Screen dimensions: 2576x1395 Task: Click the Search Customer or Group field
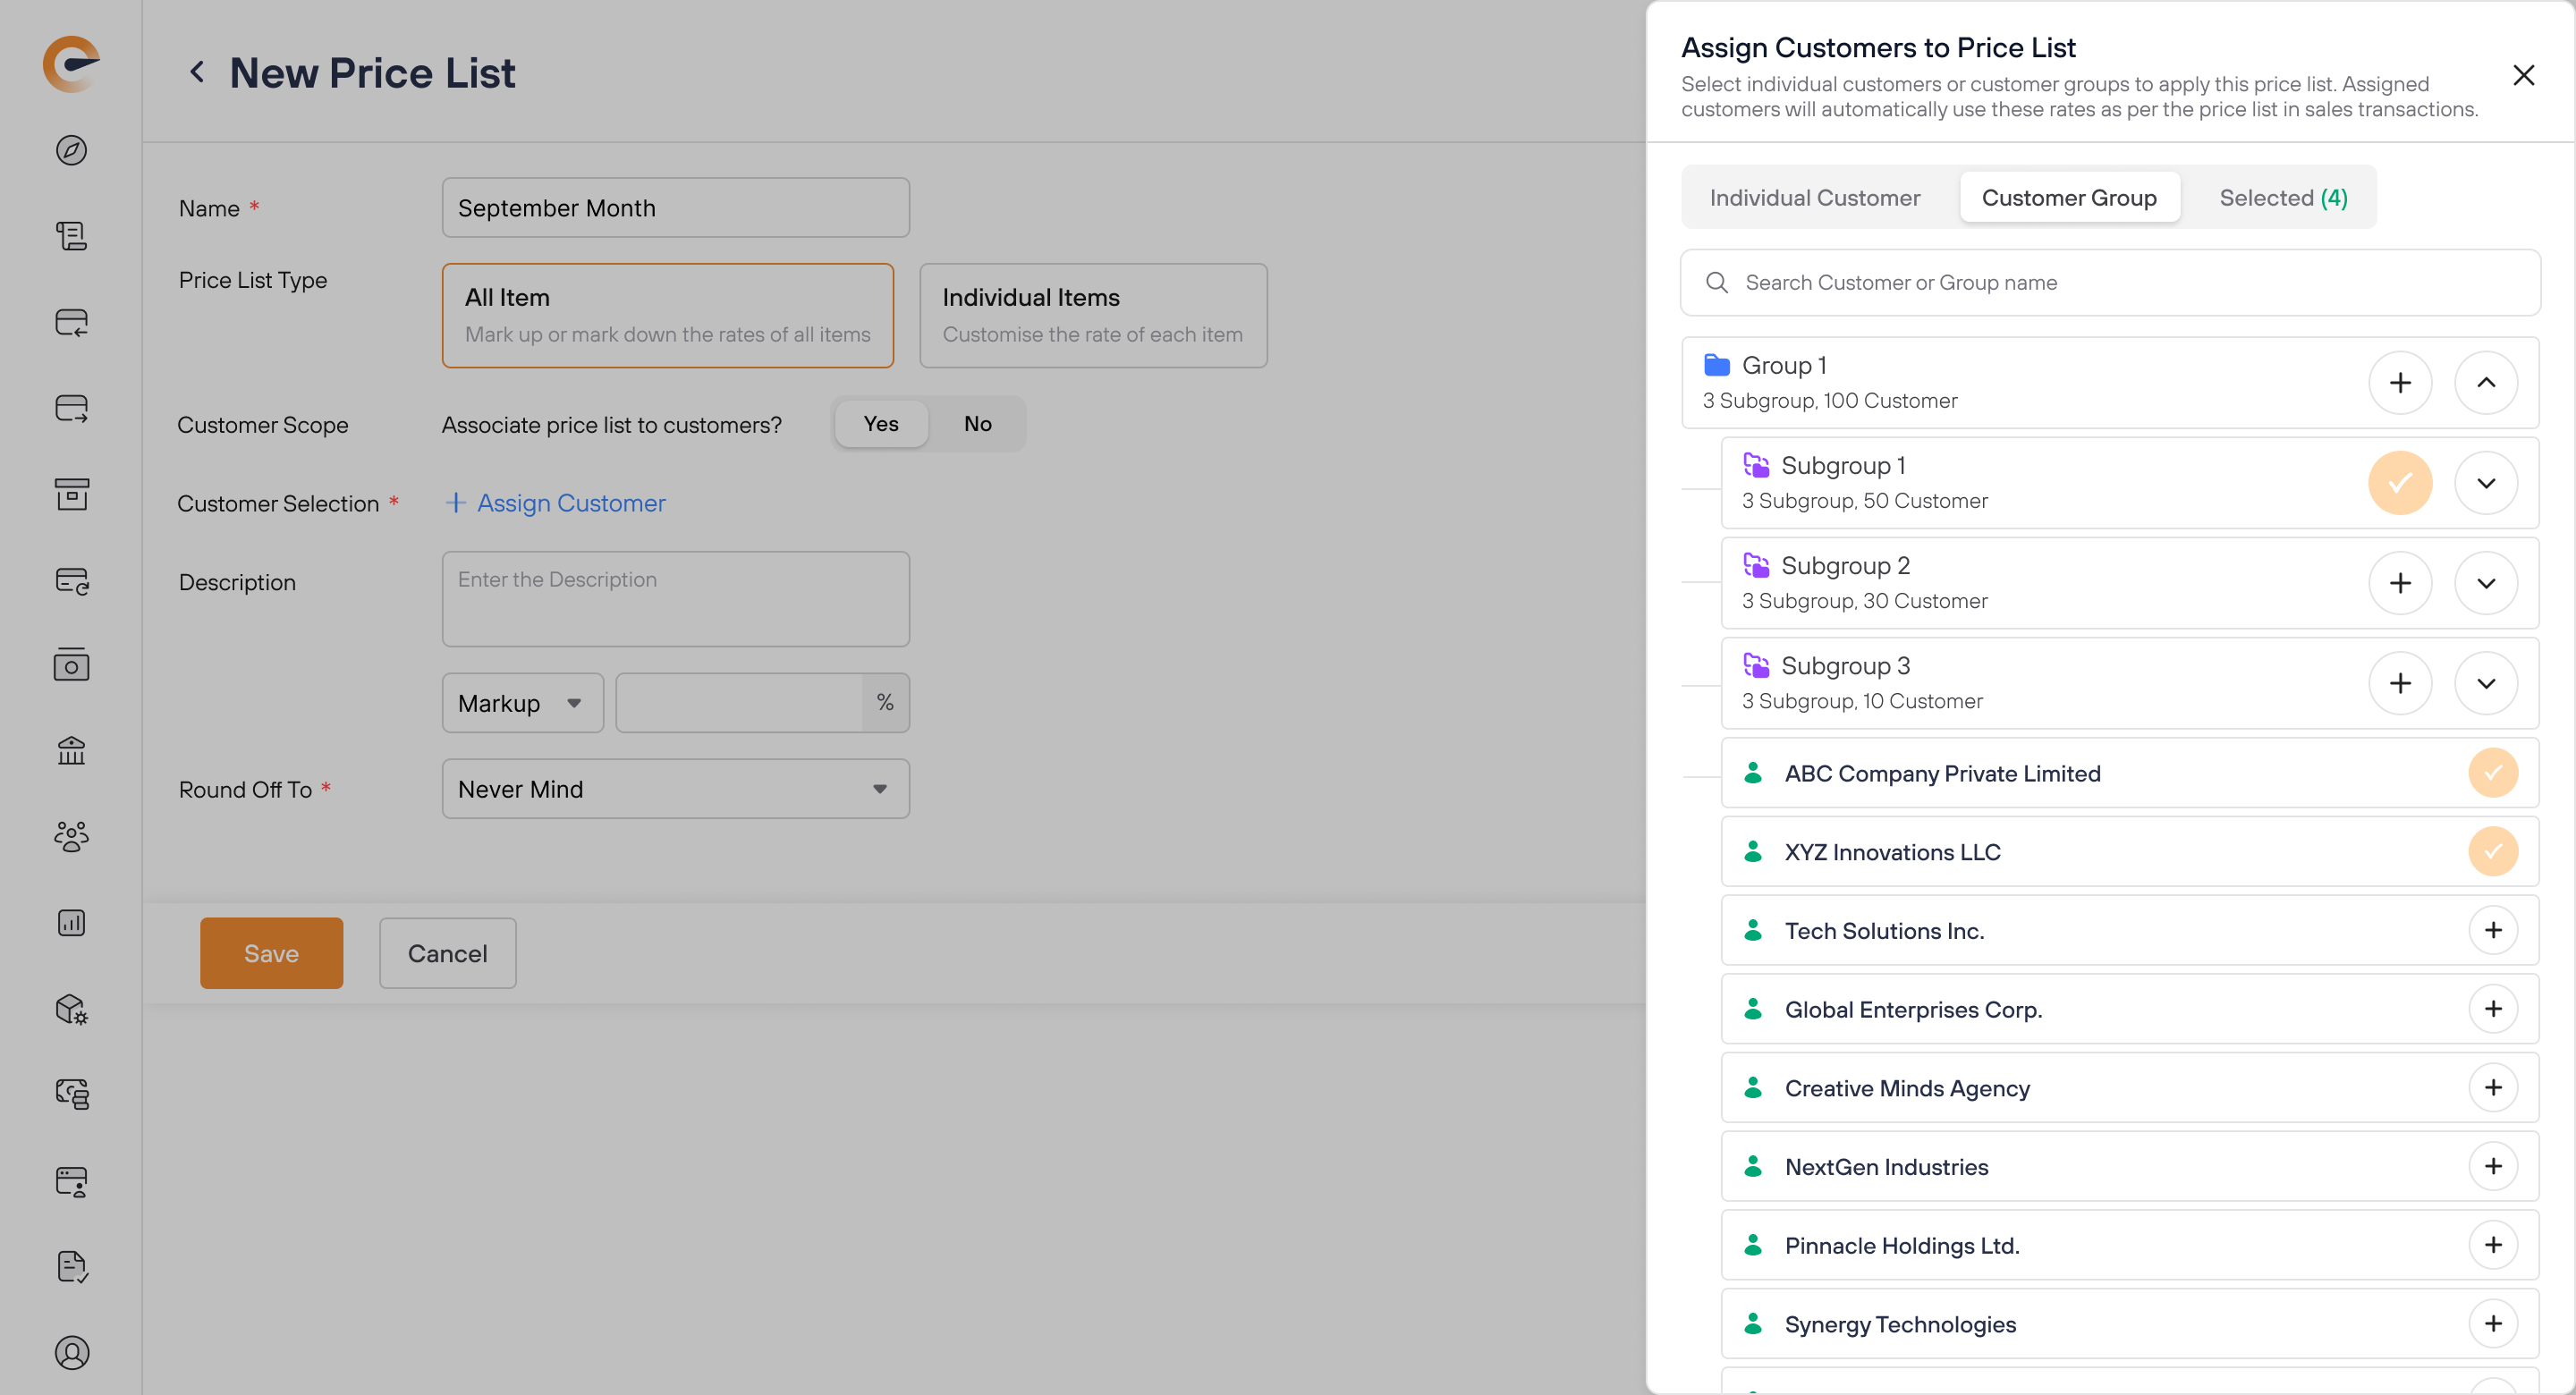click(x=2110, y=283)
